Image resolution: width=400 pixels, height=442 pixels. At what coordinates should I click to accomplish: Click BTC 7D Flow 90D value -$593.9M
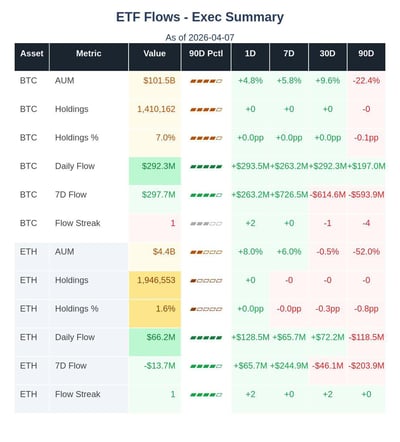[366, 195]
